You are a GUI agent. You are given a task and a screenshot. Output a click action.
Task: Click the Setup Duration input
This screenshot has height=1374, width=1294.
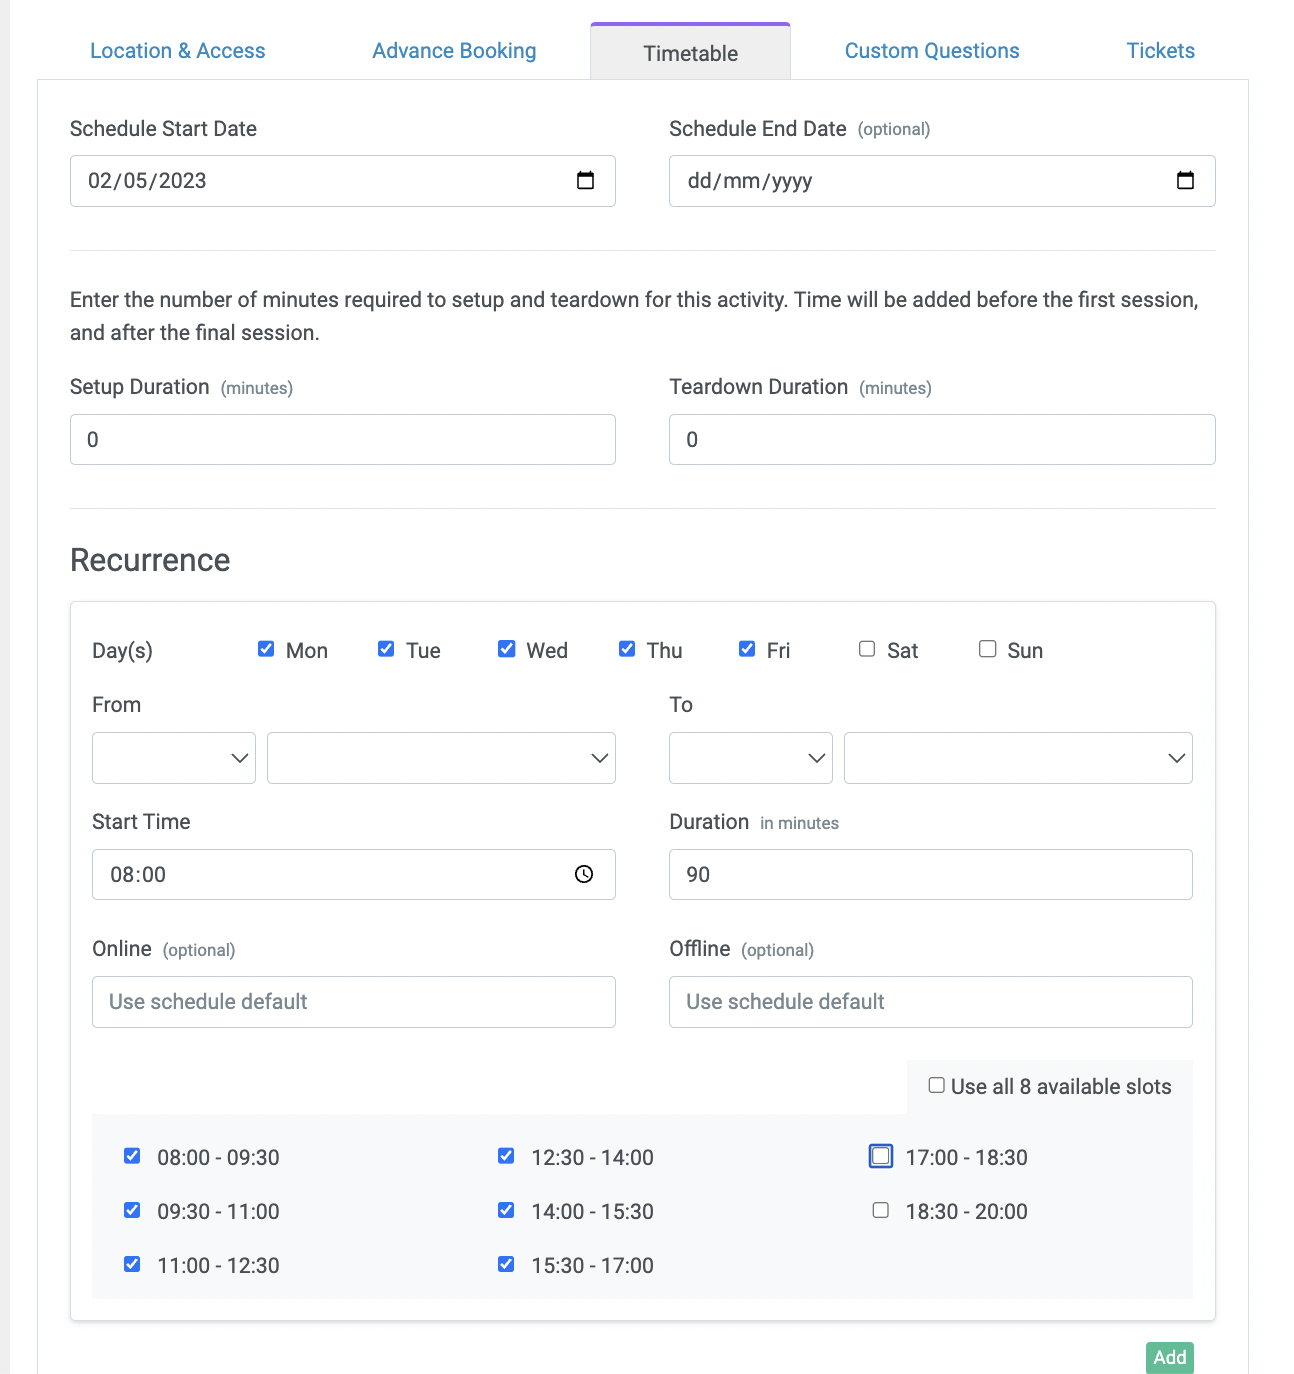point(343,440)
